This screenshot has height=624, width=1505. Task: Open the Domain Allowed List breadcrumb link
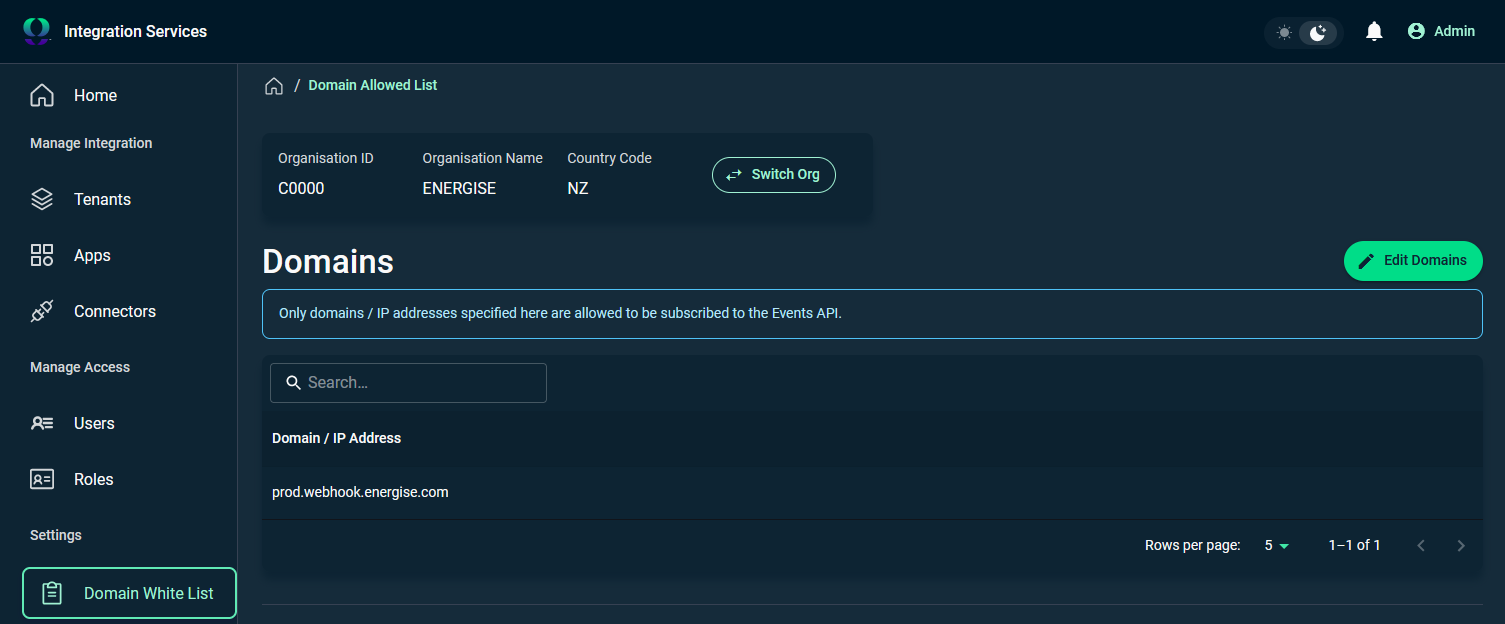tap(372, 85)
